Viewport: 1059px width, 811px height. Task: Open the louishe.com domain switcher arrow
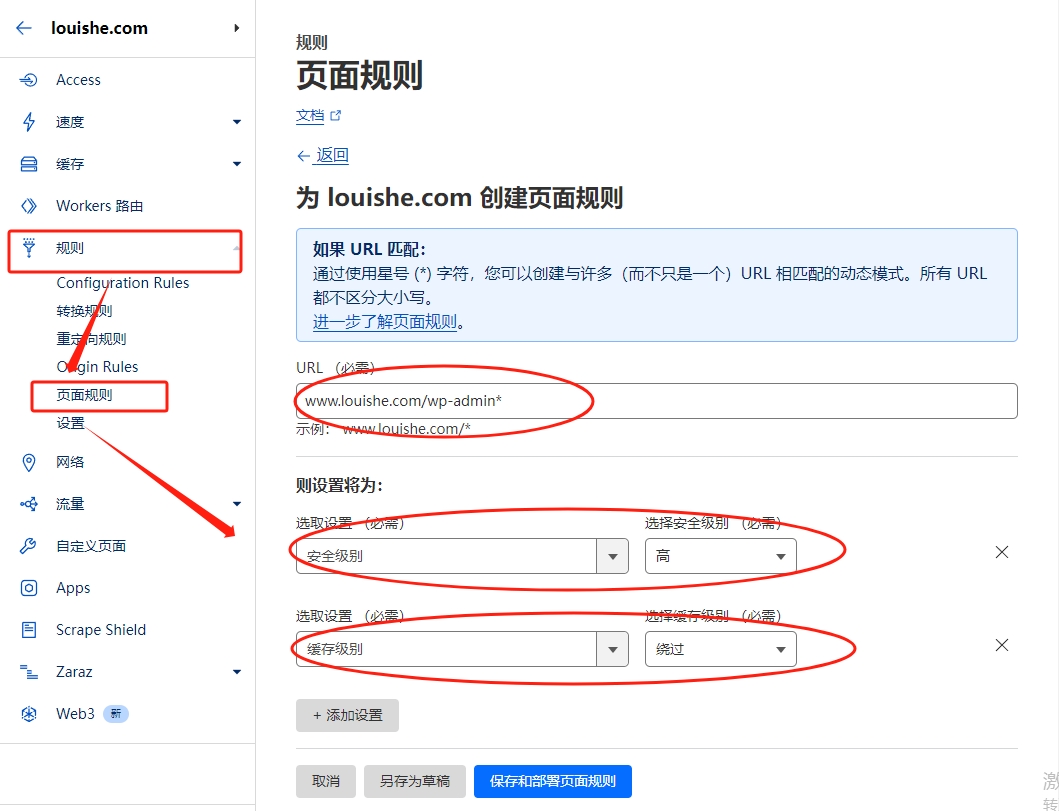[236, 28]
